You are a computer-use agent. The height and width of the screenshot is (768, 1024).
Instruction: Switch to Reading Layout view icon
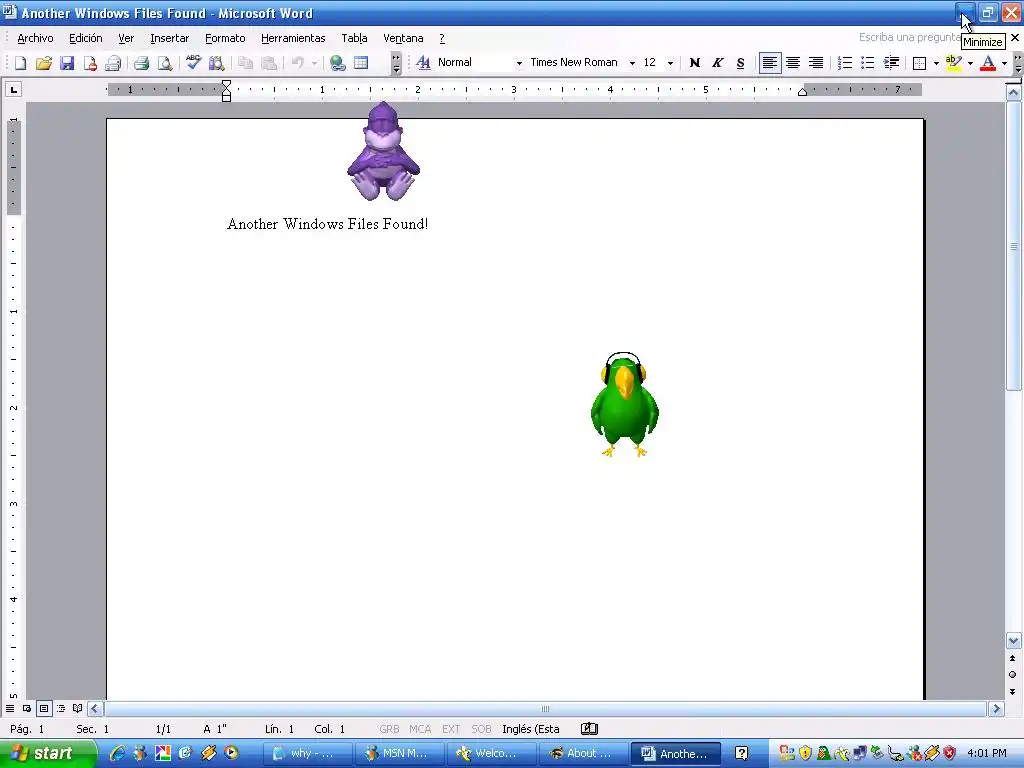[78, 708]
